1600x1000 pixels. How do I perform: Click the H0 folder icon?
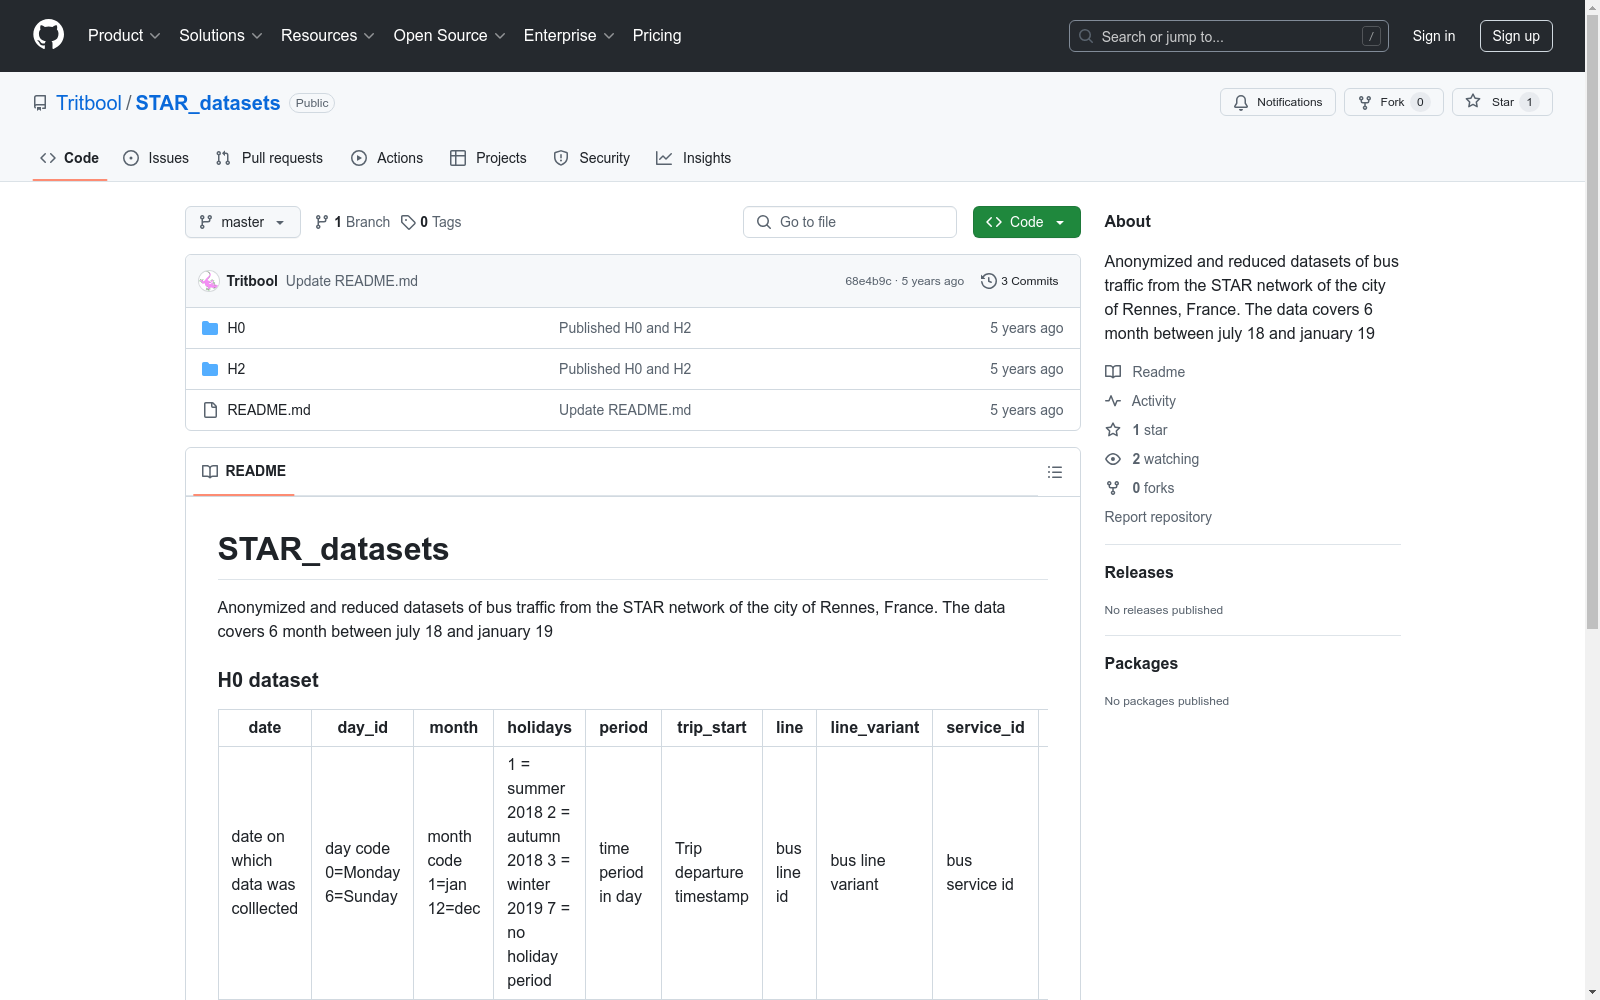[x=210, y=328]
